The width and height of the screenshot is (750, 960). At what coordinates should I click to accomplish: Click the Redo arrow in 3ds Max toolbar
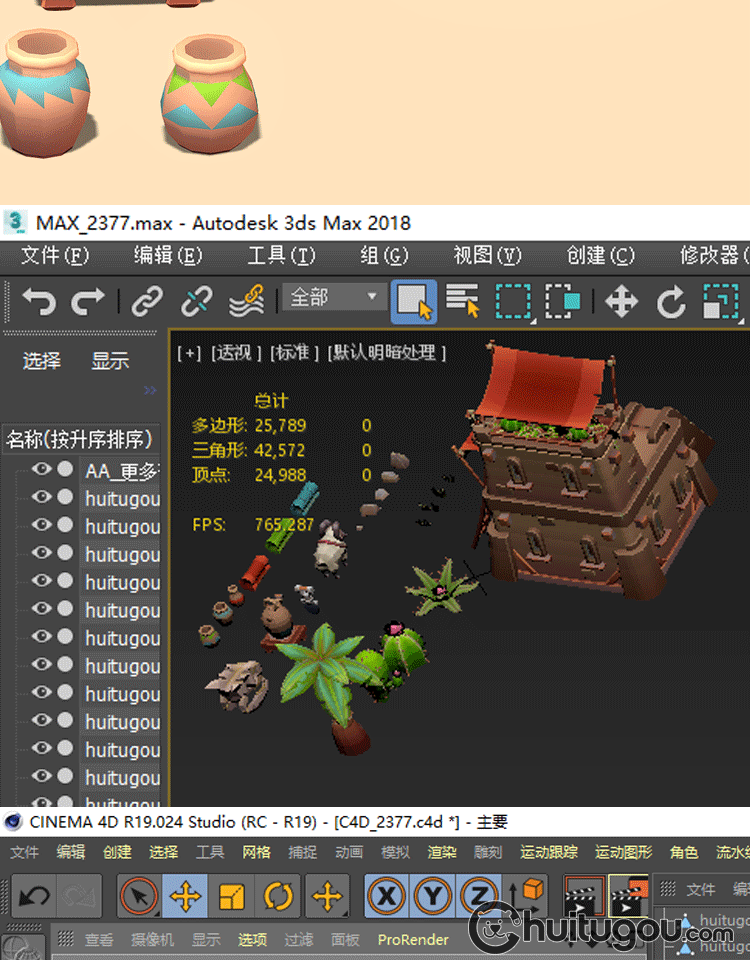(x=88, y=300)
